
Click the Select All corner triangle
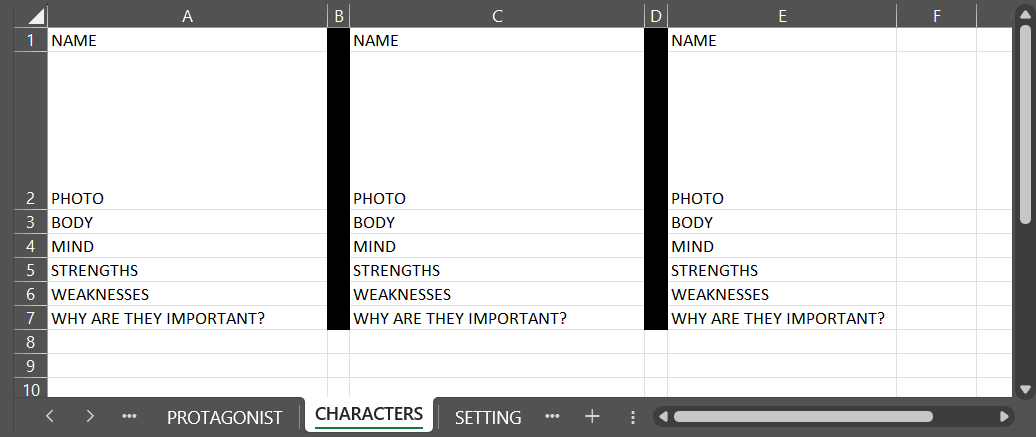click(x=33, y=16)
